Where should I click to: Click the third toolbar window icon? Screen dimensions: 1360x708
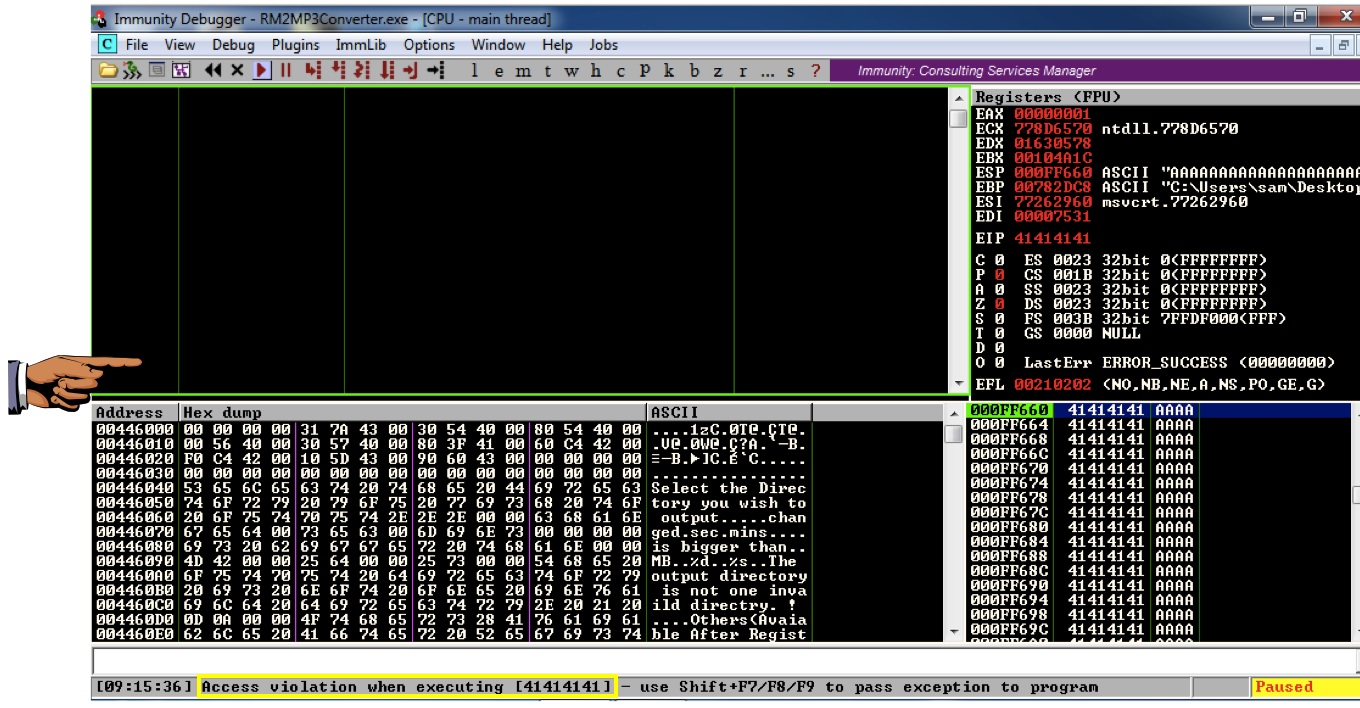[157, 70]
